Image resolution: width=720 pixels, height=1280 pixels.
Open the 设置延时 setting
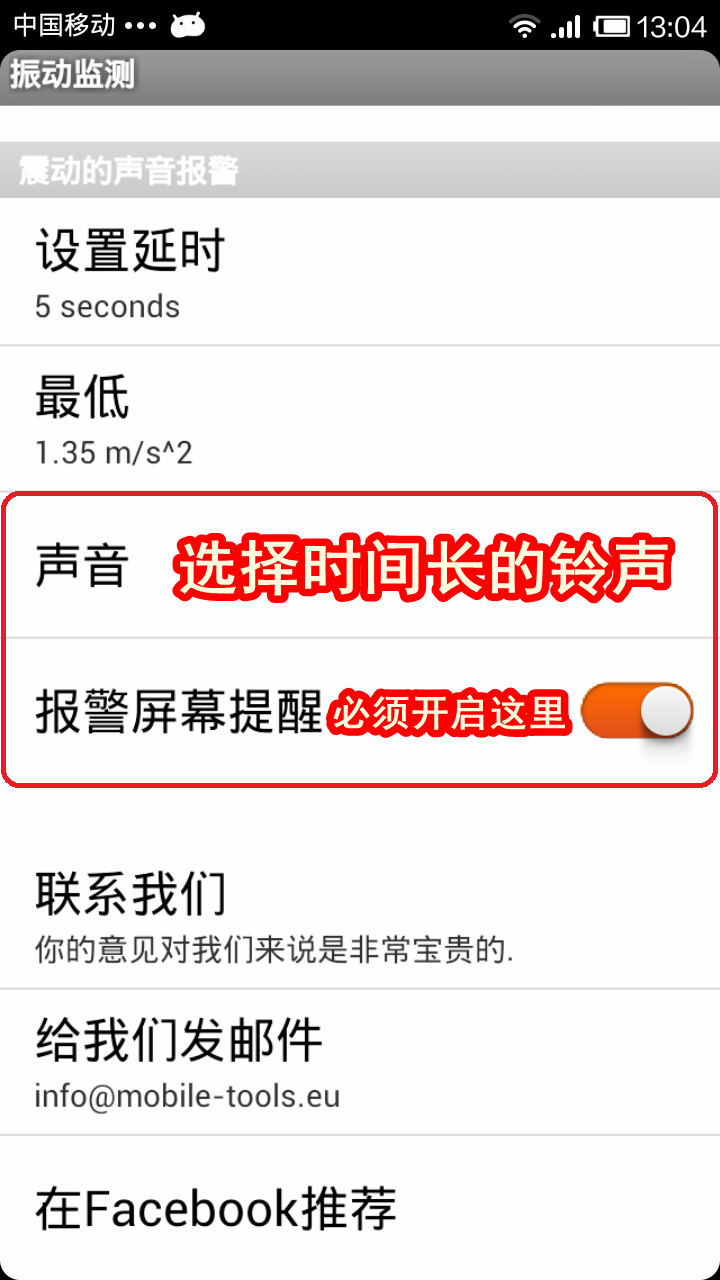coord(360,272)
